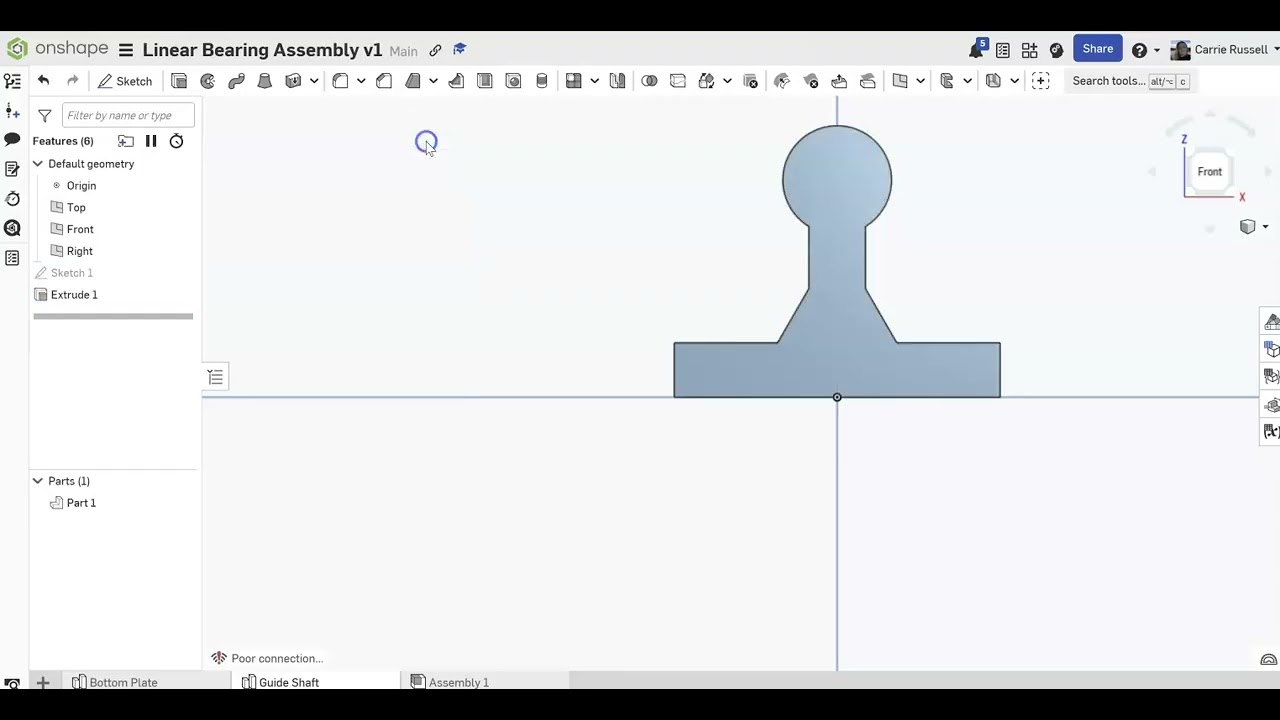
Task: Select the Transform tool
Action: coord(706,81)
